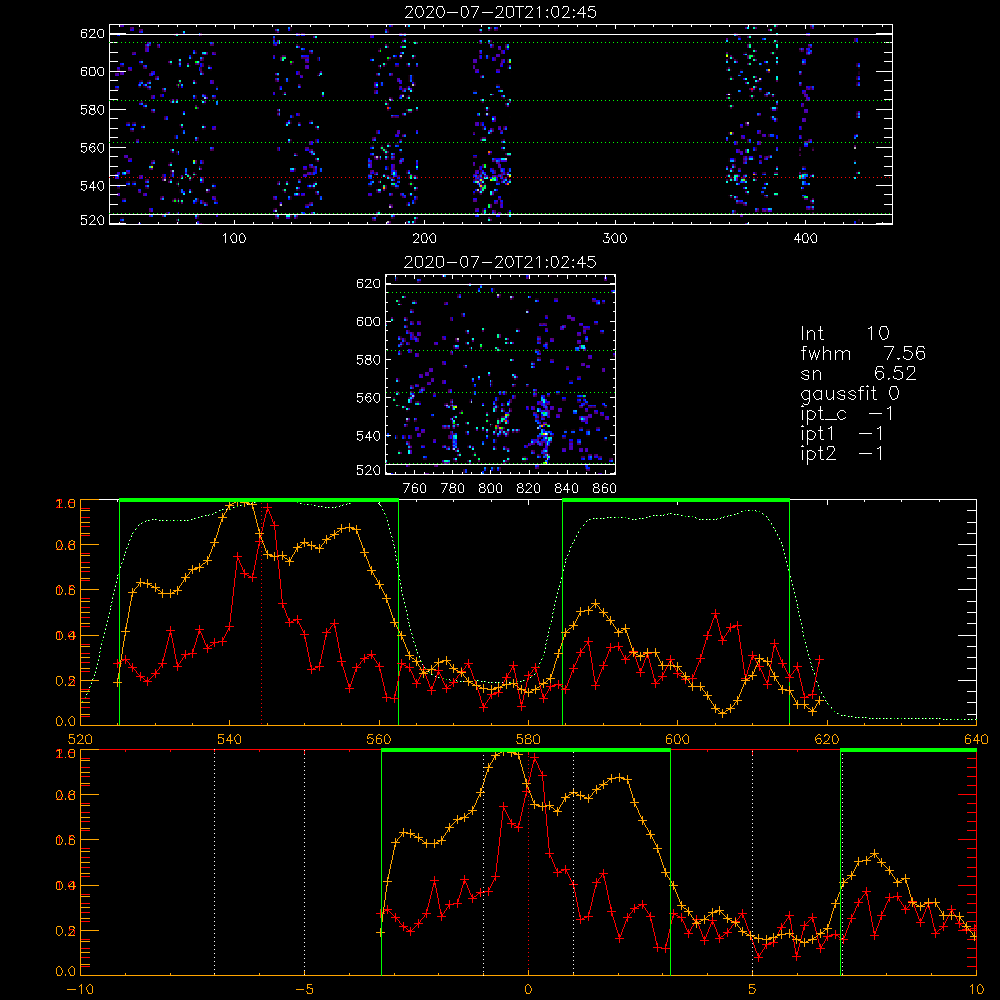
Task: Click the '-5' label on the bottom plot axis
Action: [304, 990]
